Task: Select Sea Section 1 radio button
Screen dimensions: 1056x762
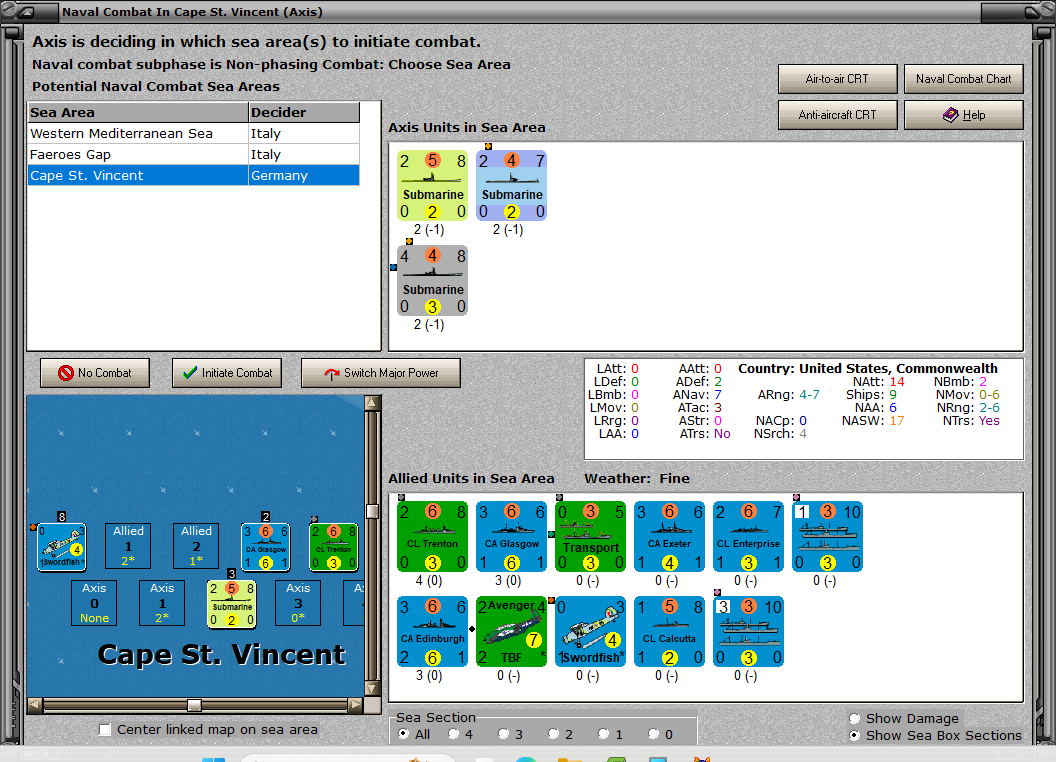Action: tap(603, 734)
